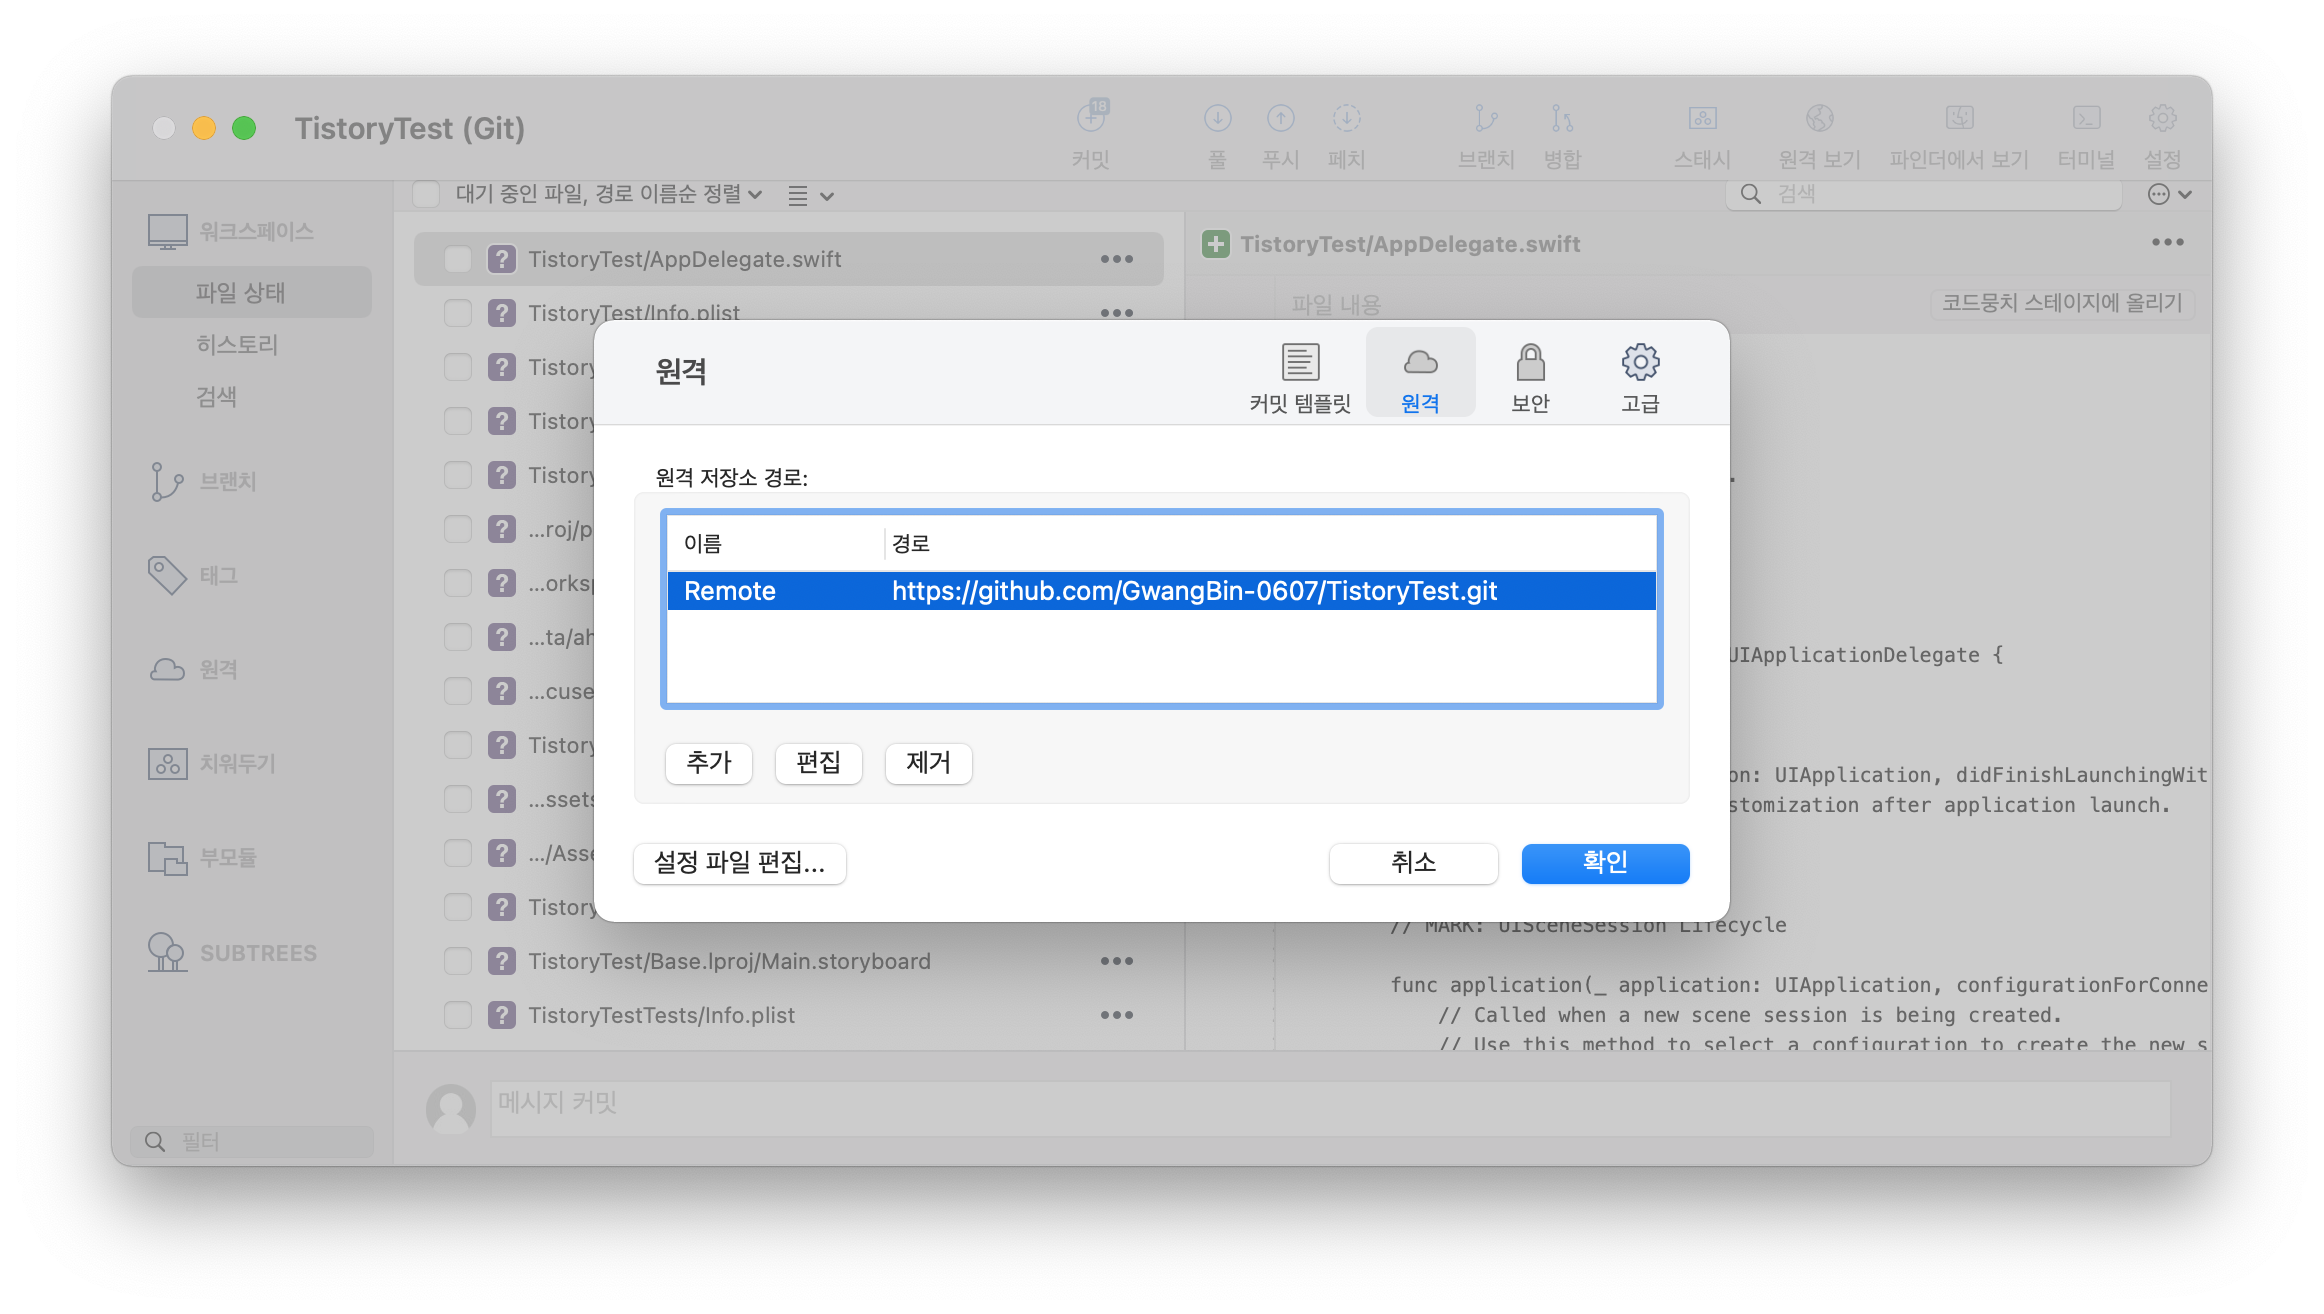Image resolution: width=2324 pixels, height=1314 pixels.
Task: Click the Edit Config File (설정 파일 편집...) button
Action: pos(739,863)
